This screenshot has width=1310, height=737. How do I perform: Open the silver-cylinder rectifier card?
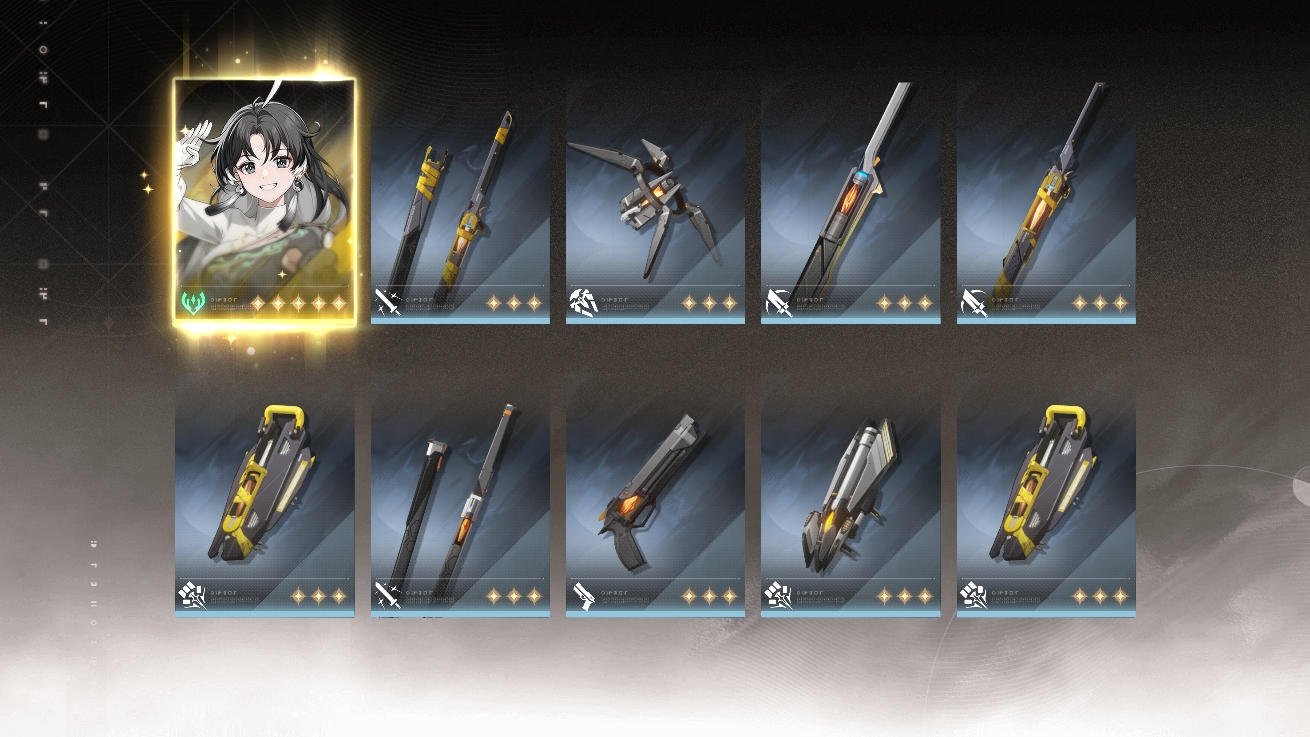click(850, 495)
